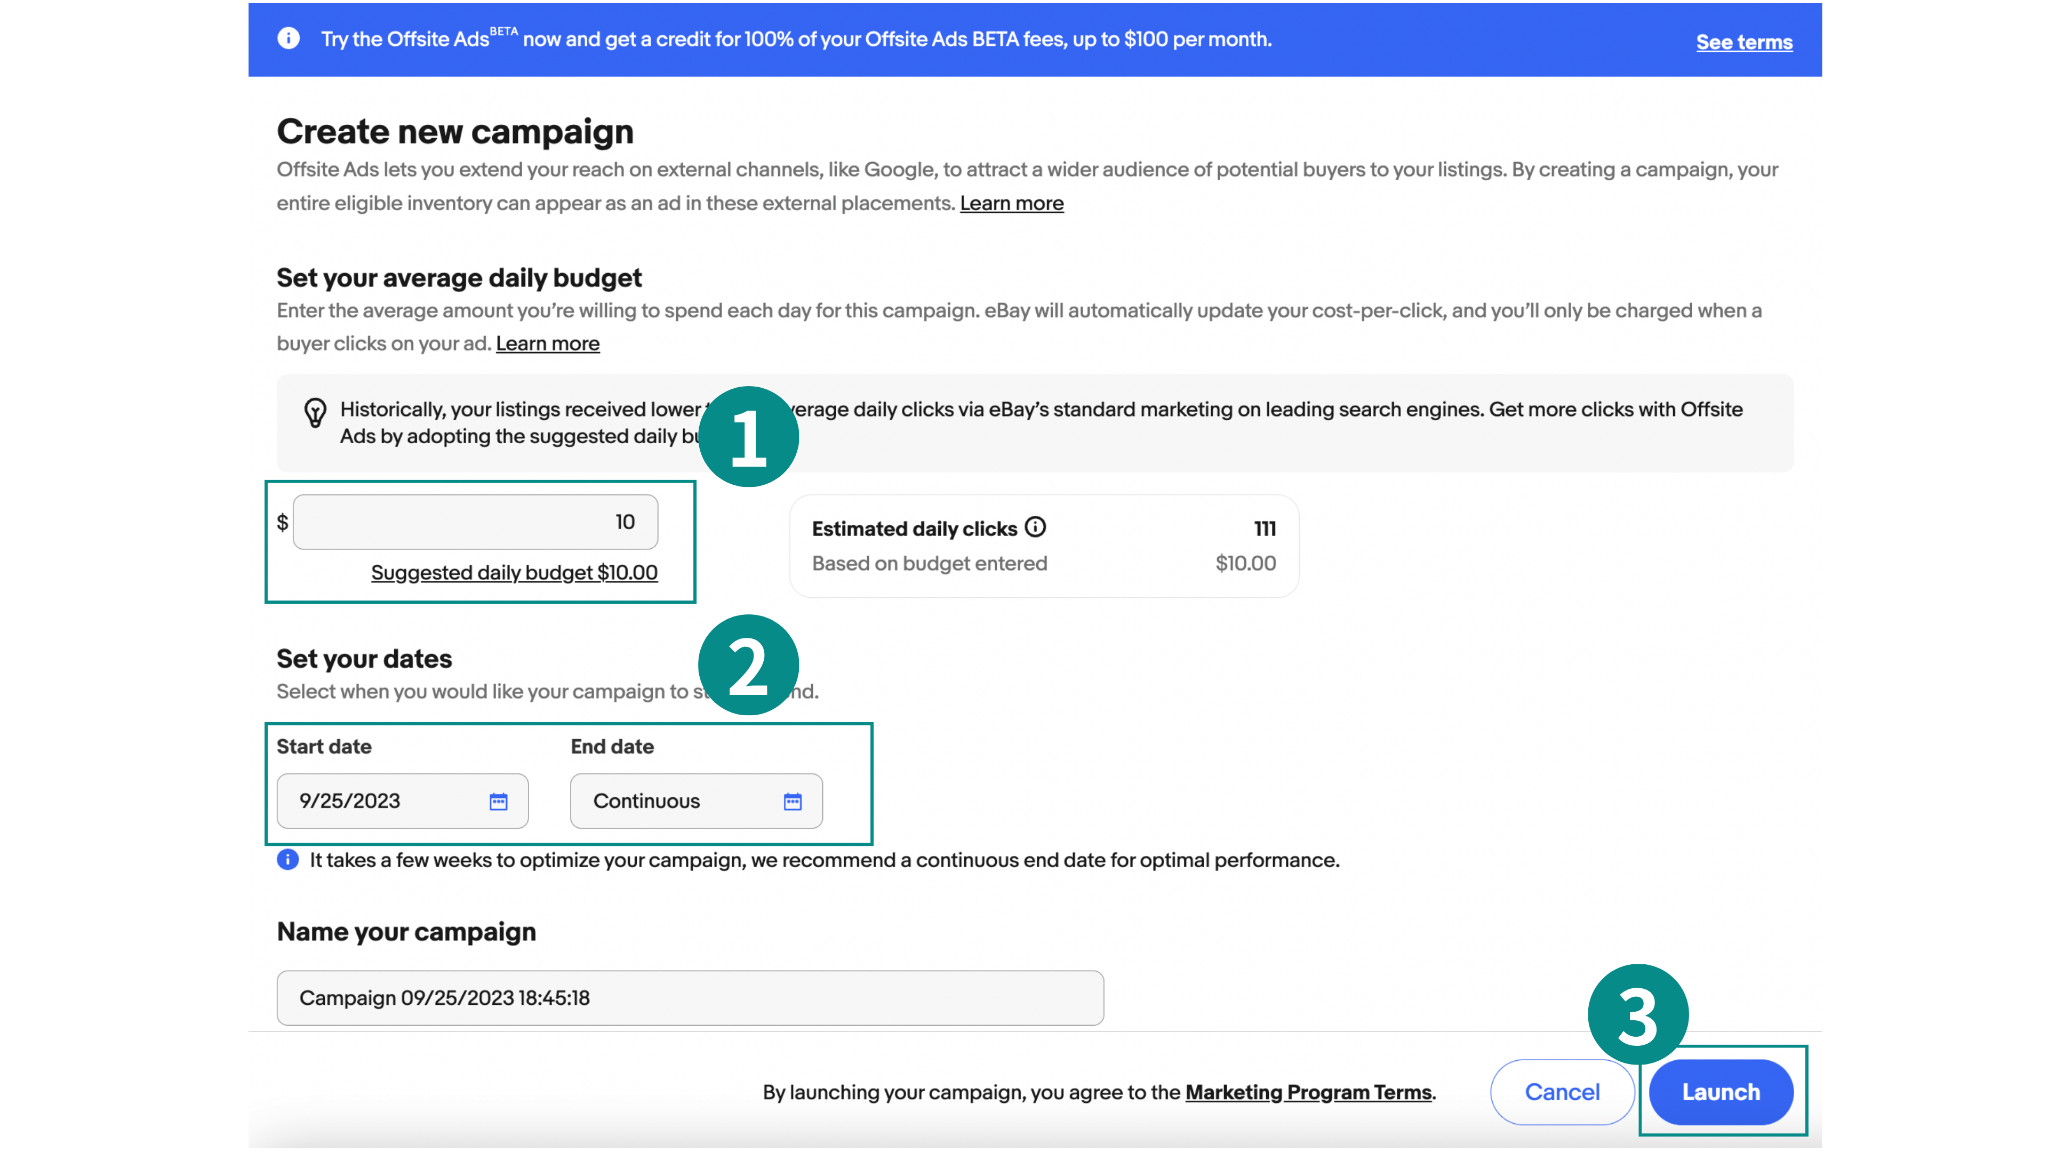This screenshot has height=1152, width=2048.
Task: Open the See terms link
Action: point(1744,42)
